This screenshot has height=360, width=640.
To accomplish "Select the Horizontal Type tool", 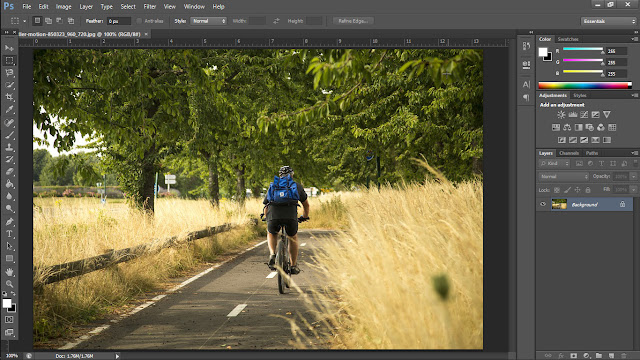I will (9, 234).
